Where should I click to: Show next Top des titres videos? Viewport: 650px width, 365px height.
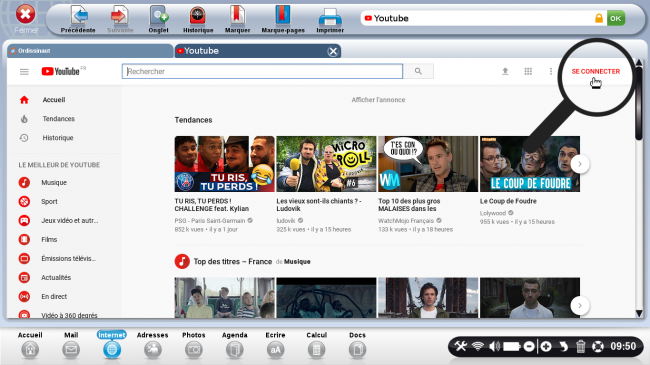point(580,306)
